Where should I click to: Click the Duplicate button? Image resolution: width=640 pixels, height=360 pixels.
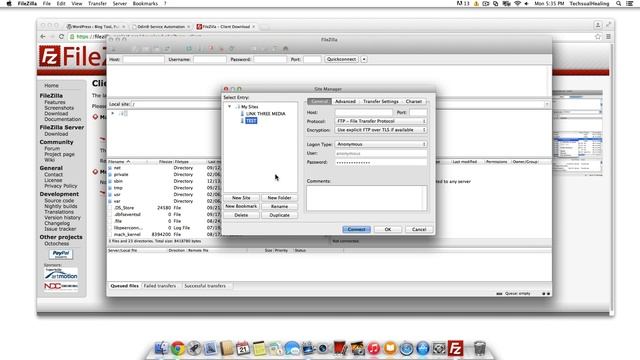[x=279, y=215]
